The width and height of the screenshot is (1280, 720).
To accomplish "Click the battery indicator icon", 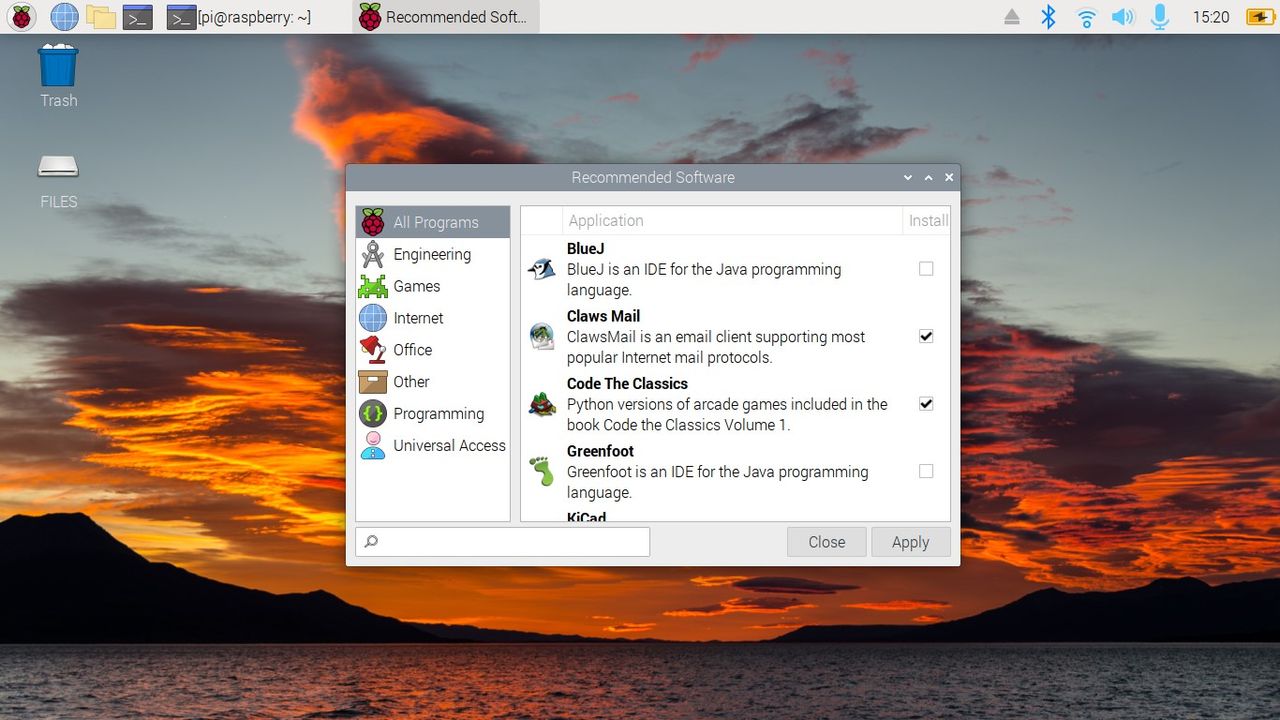I will coord(1259,17).
